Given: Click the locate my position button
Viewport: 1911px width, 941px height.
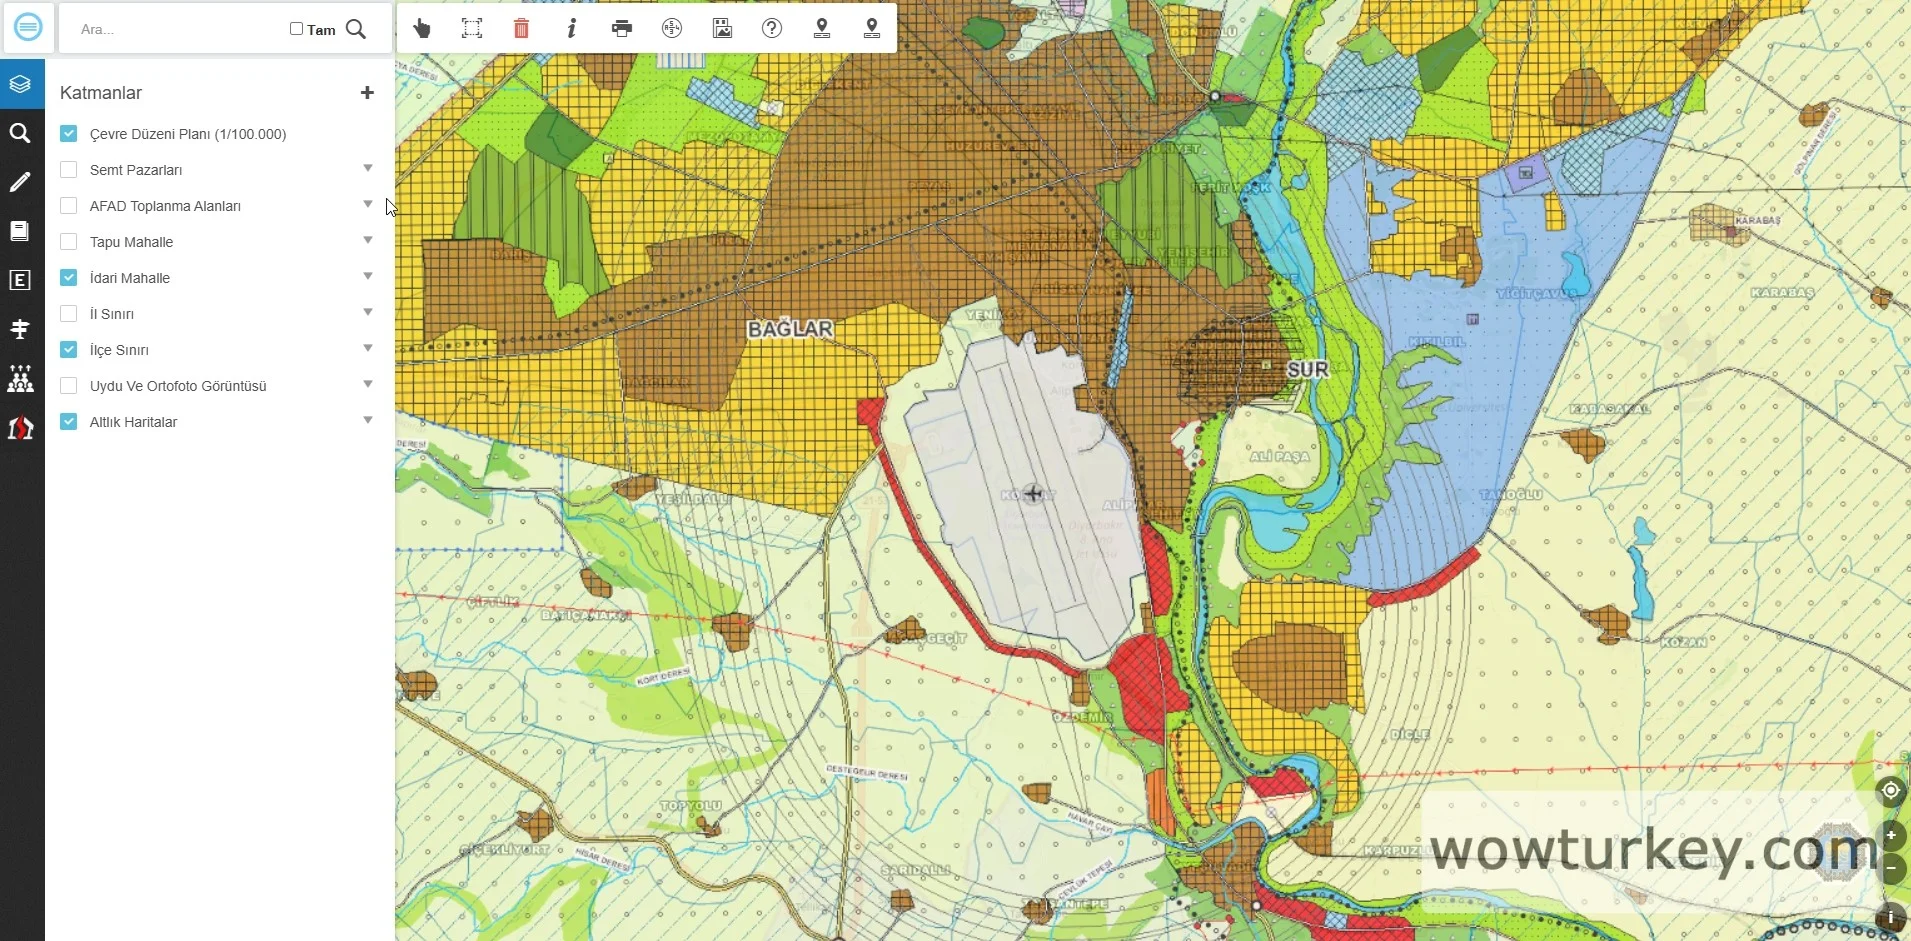Looking at the screenshot, I should pos(1890,791).
